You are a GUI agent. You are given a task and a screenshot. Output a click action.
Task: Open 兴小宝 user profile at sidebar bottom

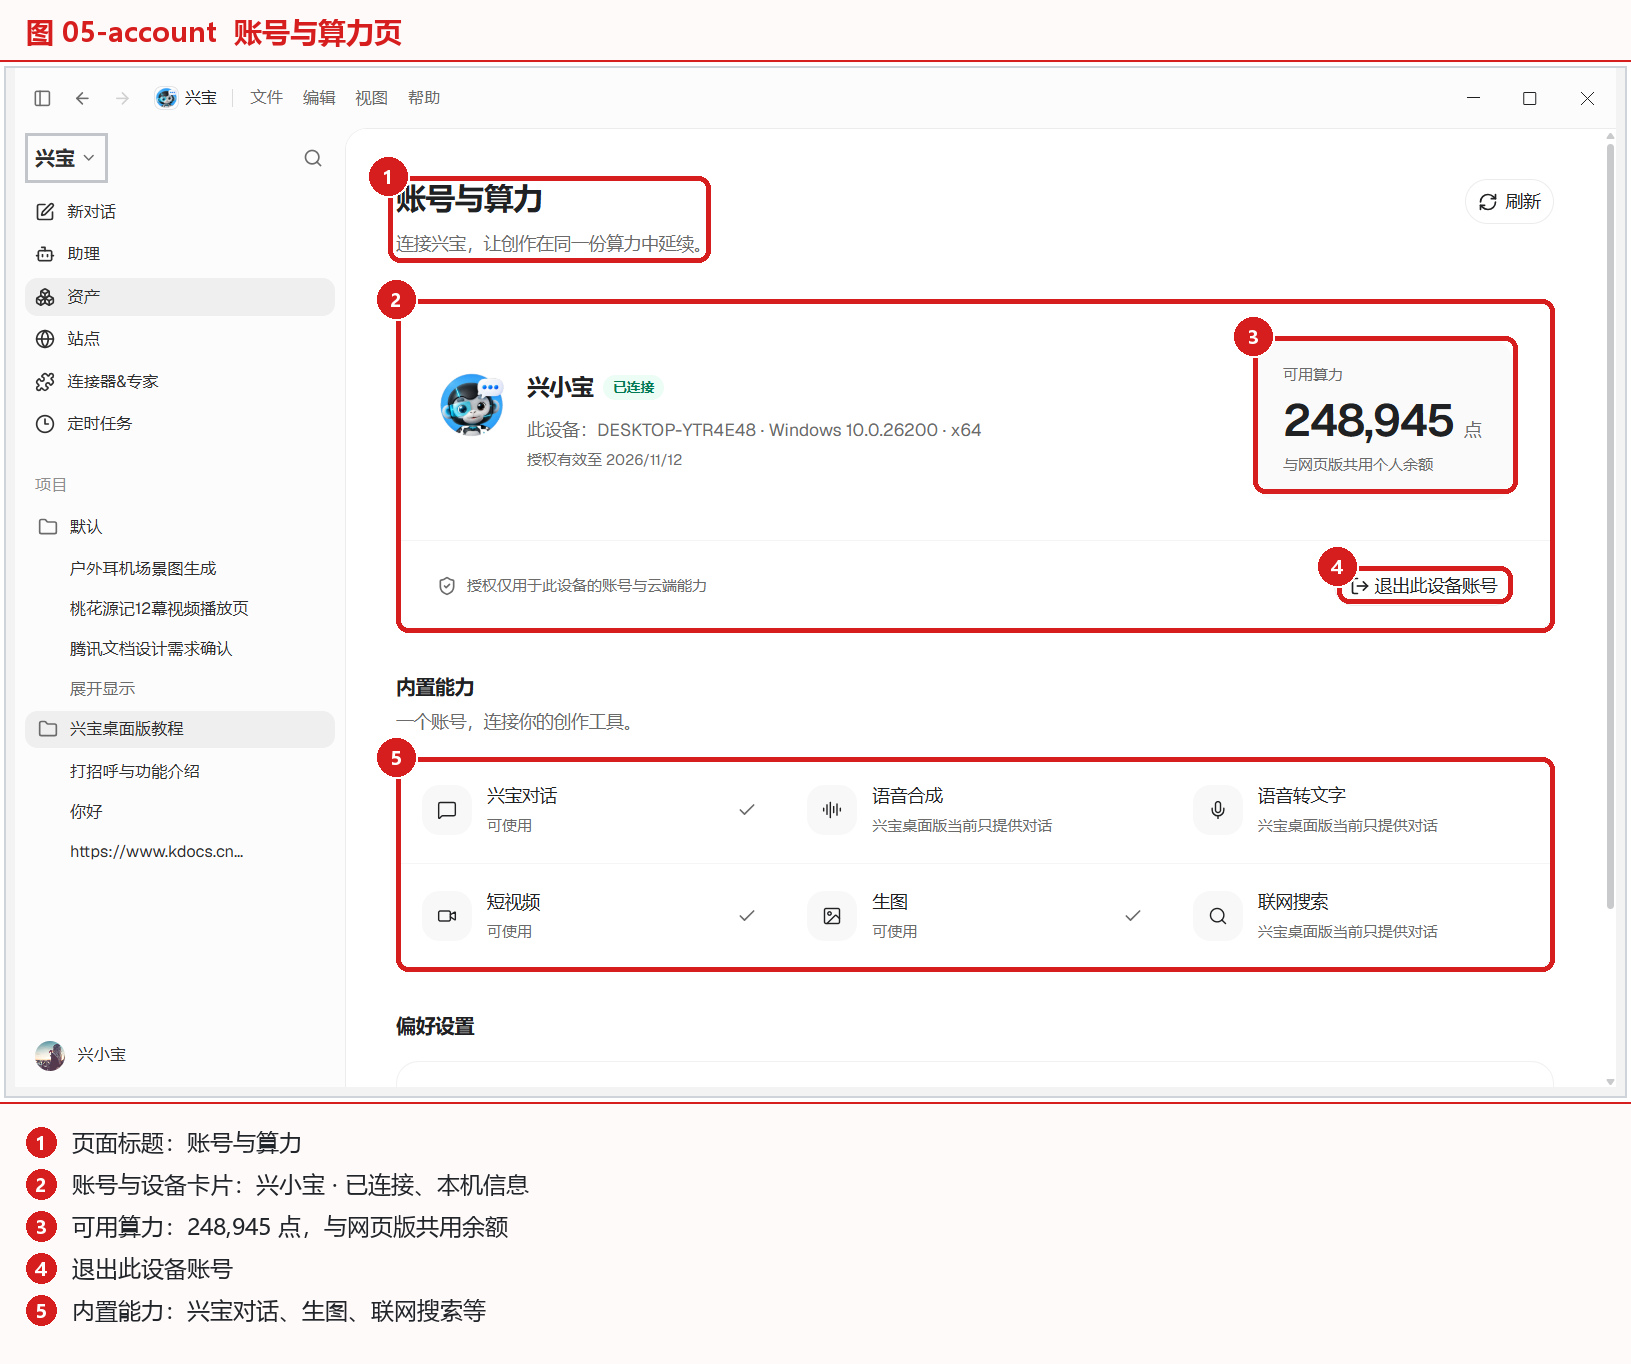[x=81, y=1055]
